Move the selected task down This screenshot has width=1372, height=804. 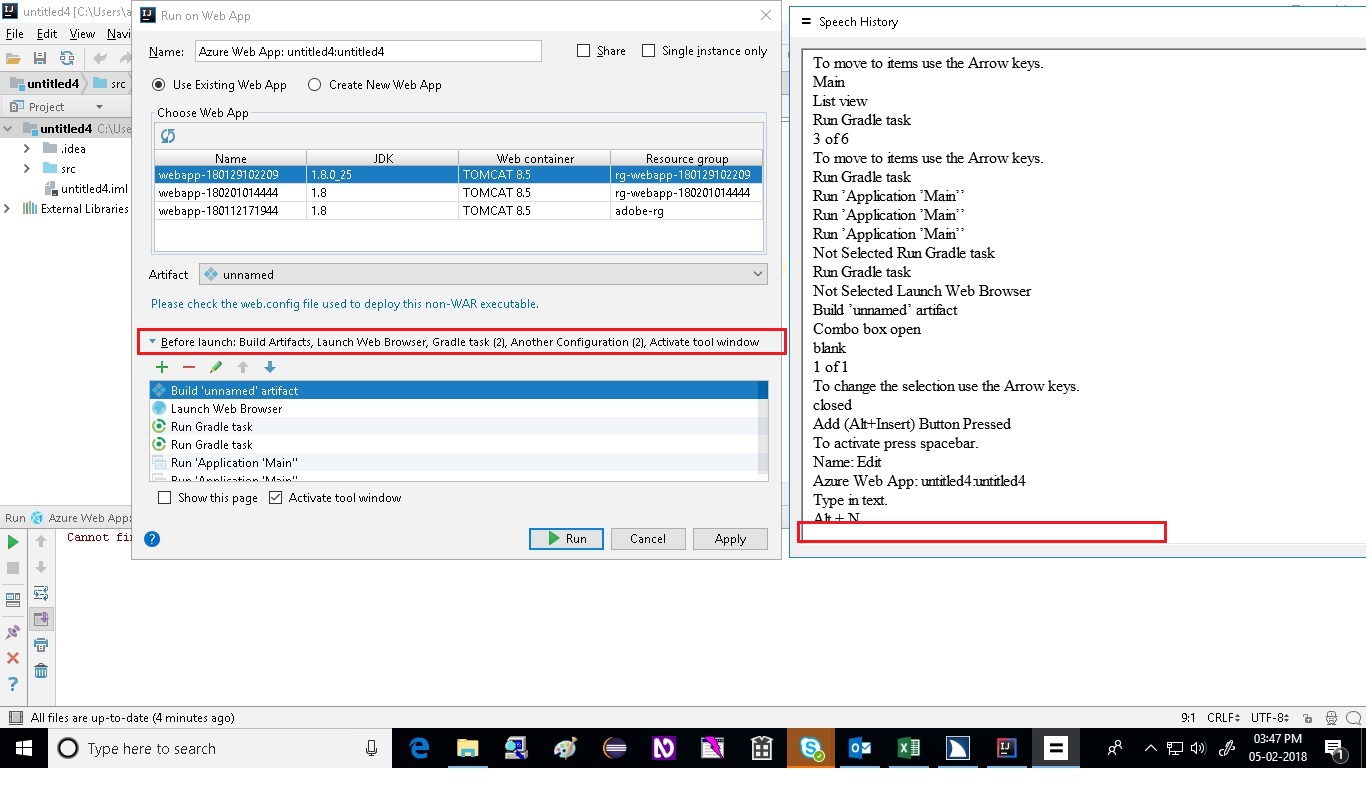pyautogui.click(x=268, y=367)
